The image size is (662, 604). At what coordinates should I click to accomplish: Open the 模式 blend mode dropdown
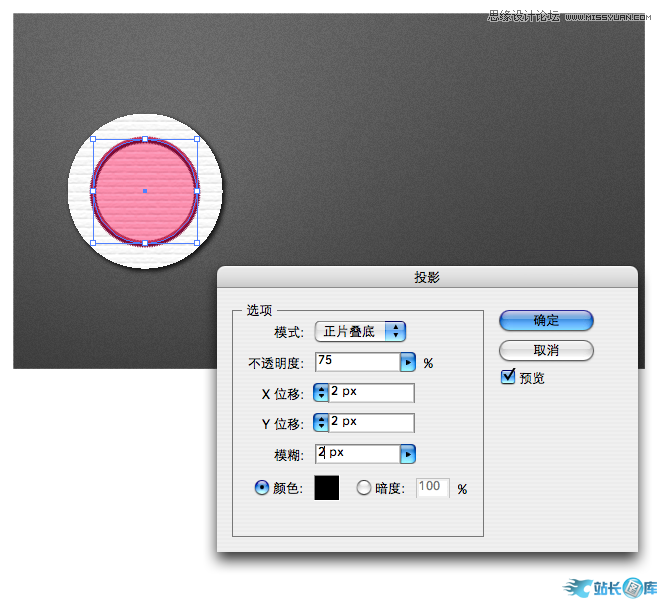[360, 331]
